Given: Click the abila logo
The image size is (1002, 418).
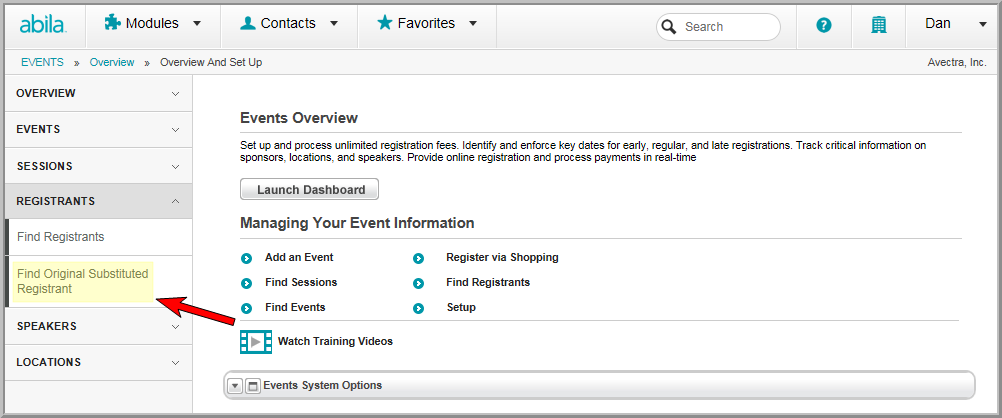Looking at the screenshot, I should point(43,24).
